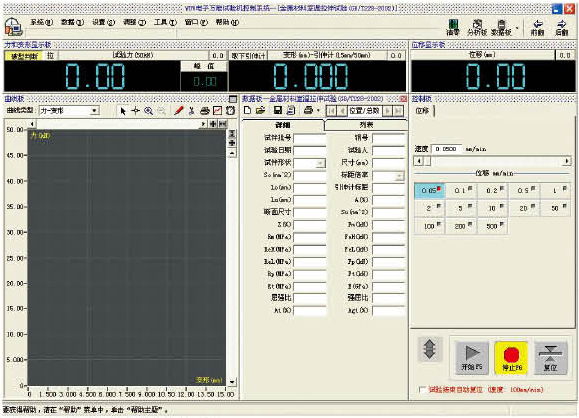Click the 速度 speed value input field
Viewport: 579px width, 418px height.
pos(446,149)
